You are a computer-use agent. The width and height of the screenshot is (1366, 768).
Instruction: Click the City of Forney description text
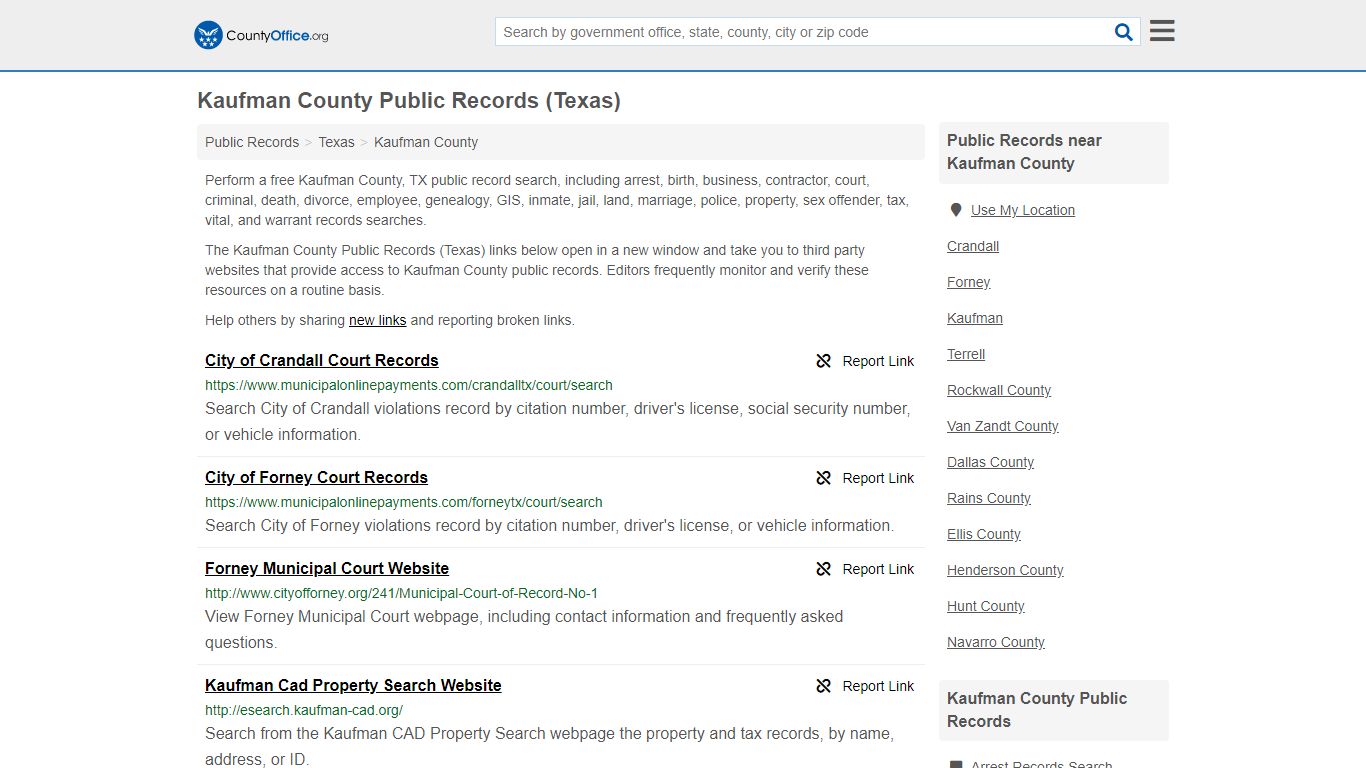[549, 525]
